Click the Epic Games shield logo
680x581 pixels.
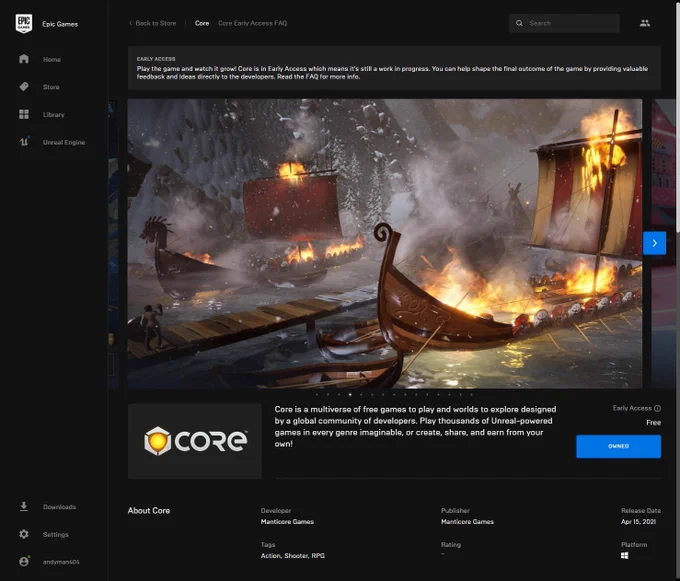[x=24, y=23]
